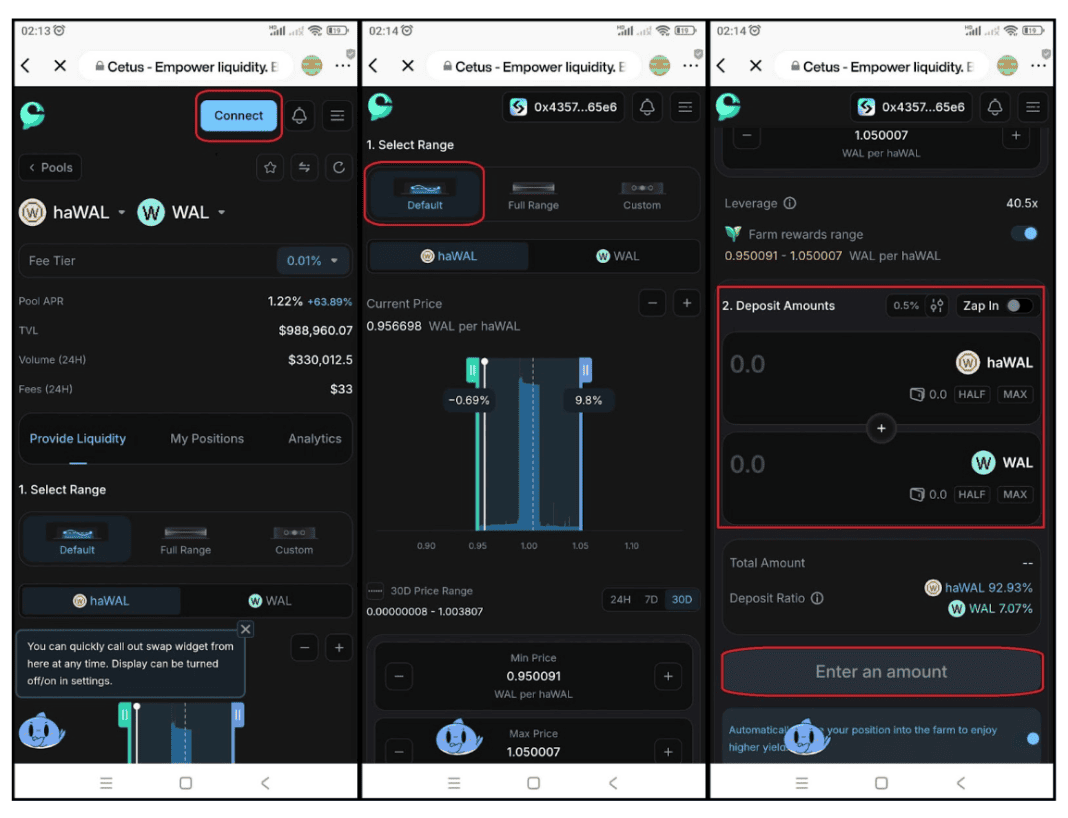This screenshot has width=1068, height=818.
Task: Open slippage 0.5% setting
Action: [906, 306]
